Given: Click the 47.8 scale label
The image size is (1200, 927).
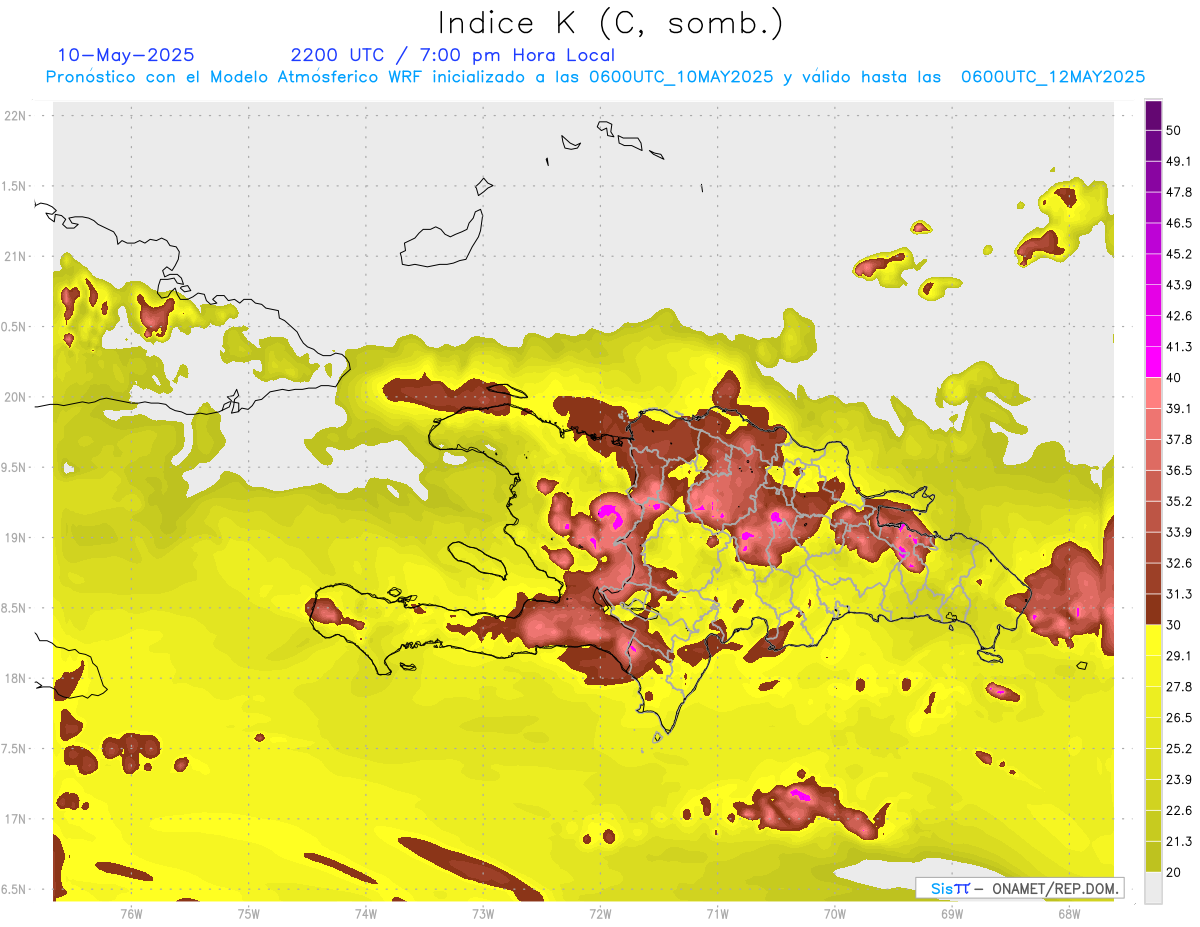Looking at the screenshot, I should (1179, 192).
